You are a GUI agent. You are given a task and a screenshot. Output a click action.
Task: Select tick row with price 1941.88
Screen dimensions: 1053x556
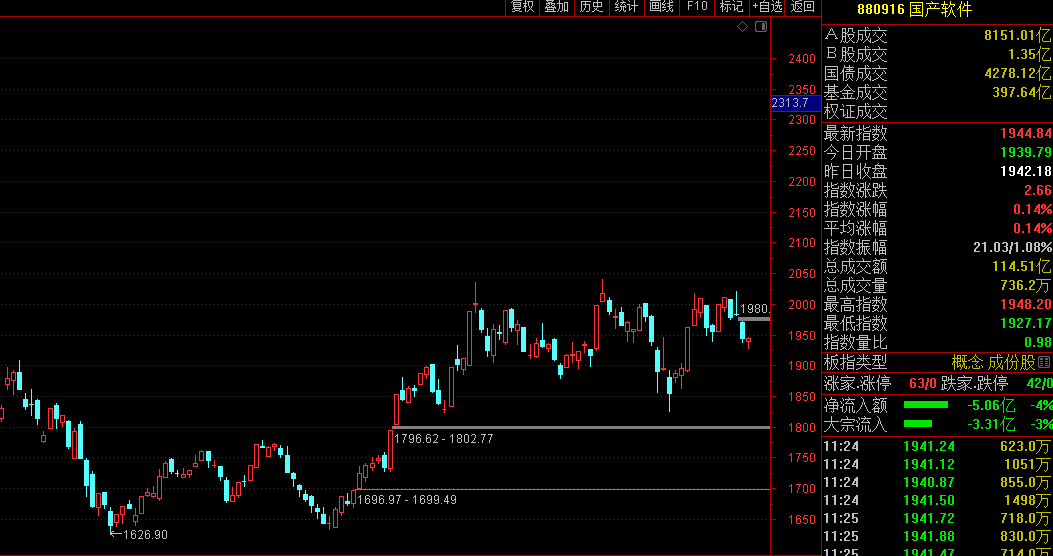[937, 536]
